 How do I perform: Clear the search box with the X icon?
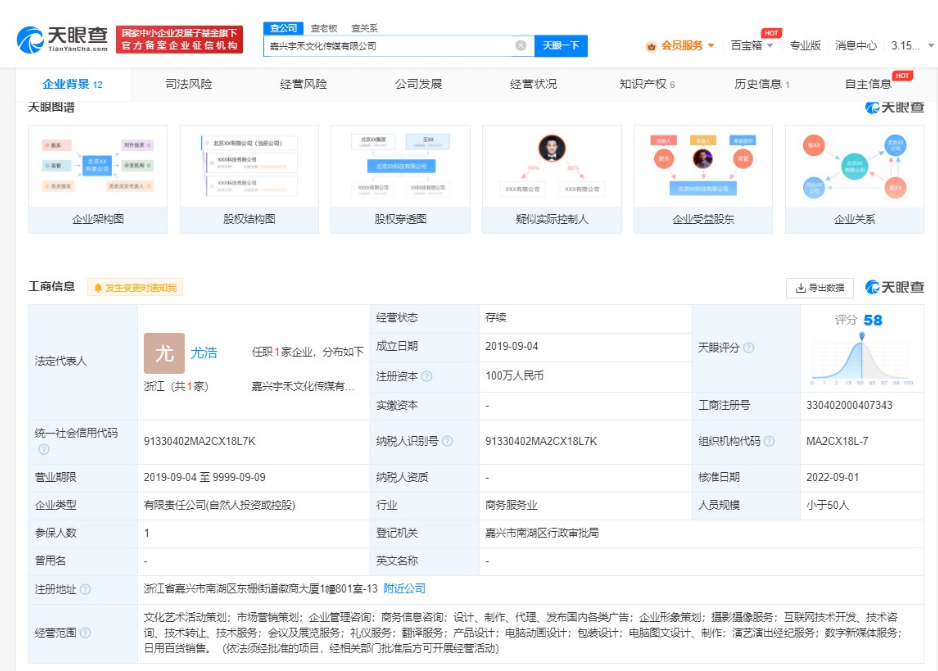point(520,45)
